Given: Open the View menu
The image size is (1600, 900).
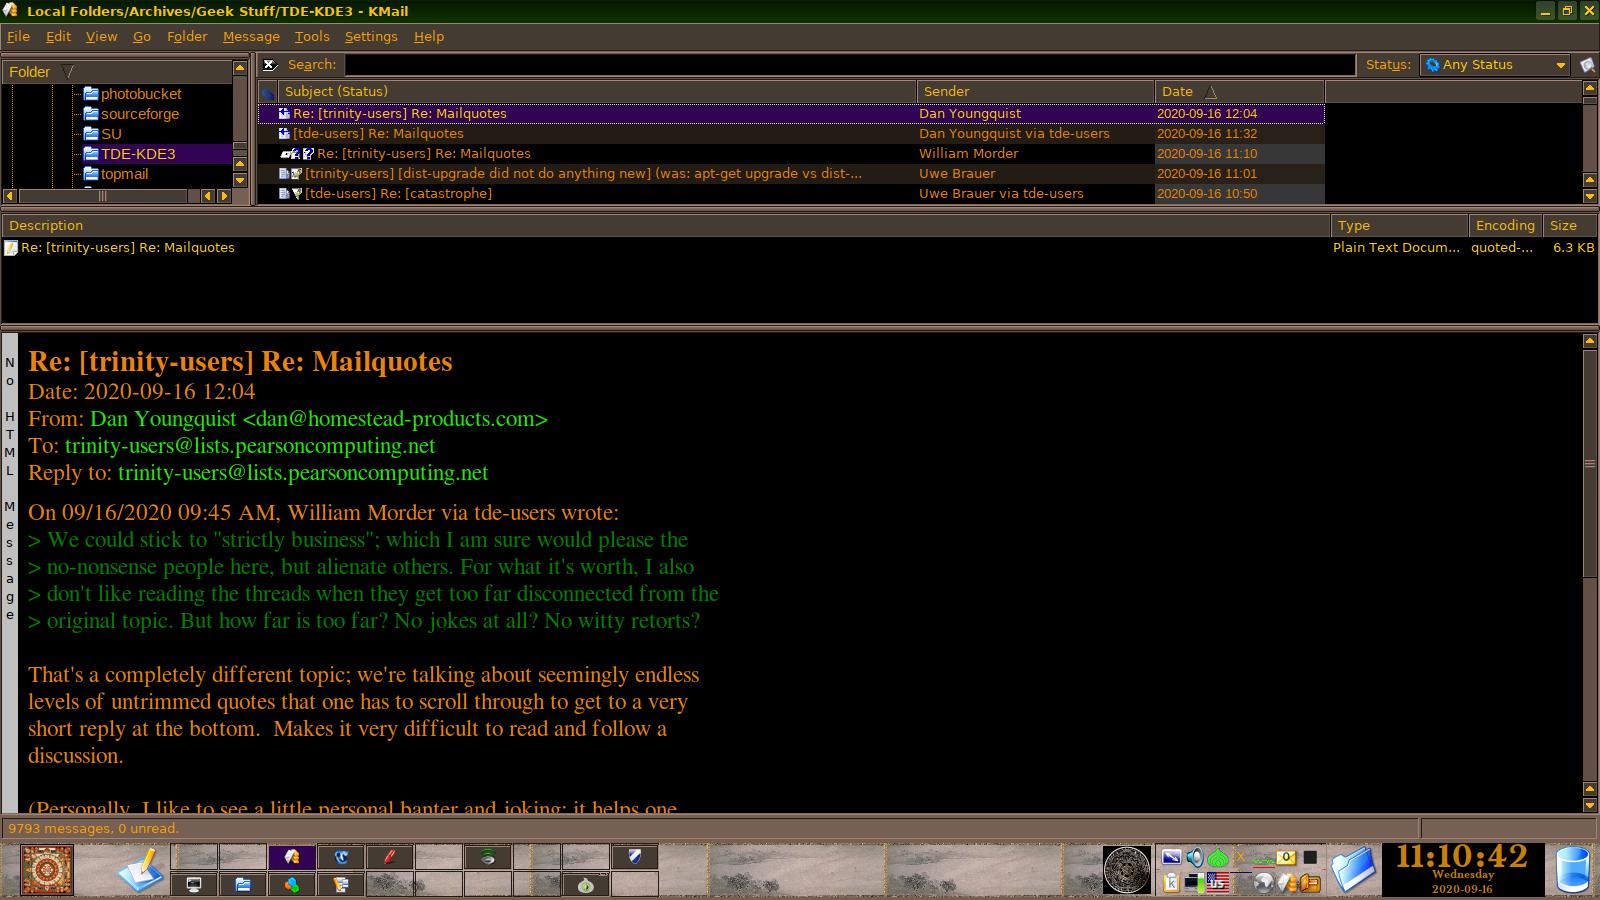Looking at the screenshot, I should point(101,36).
